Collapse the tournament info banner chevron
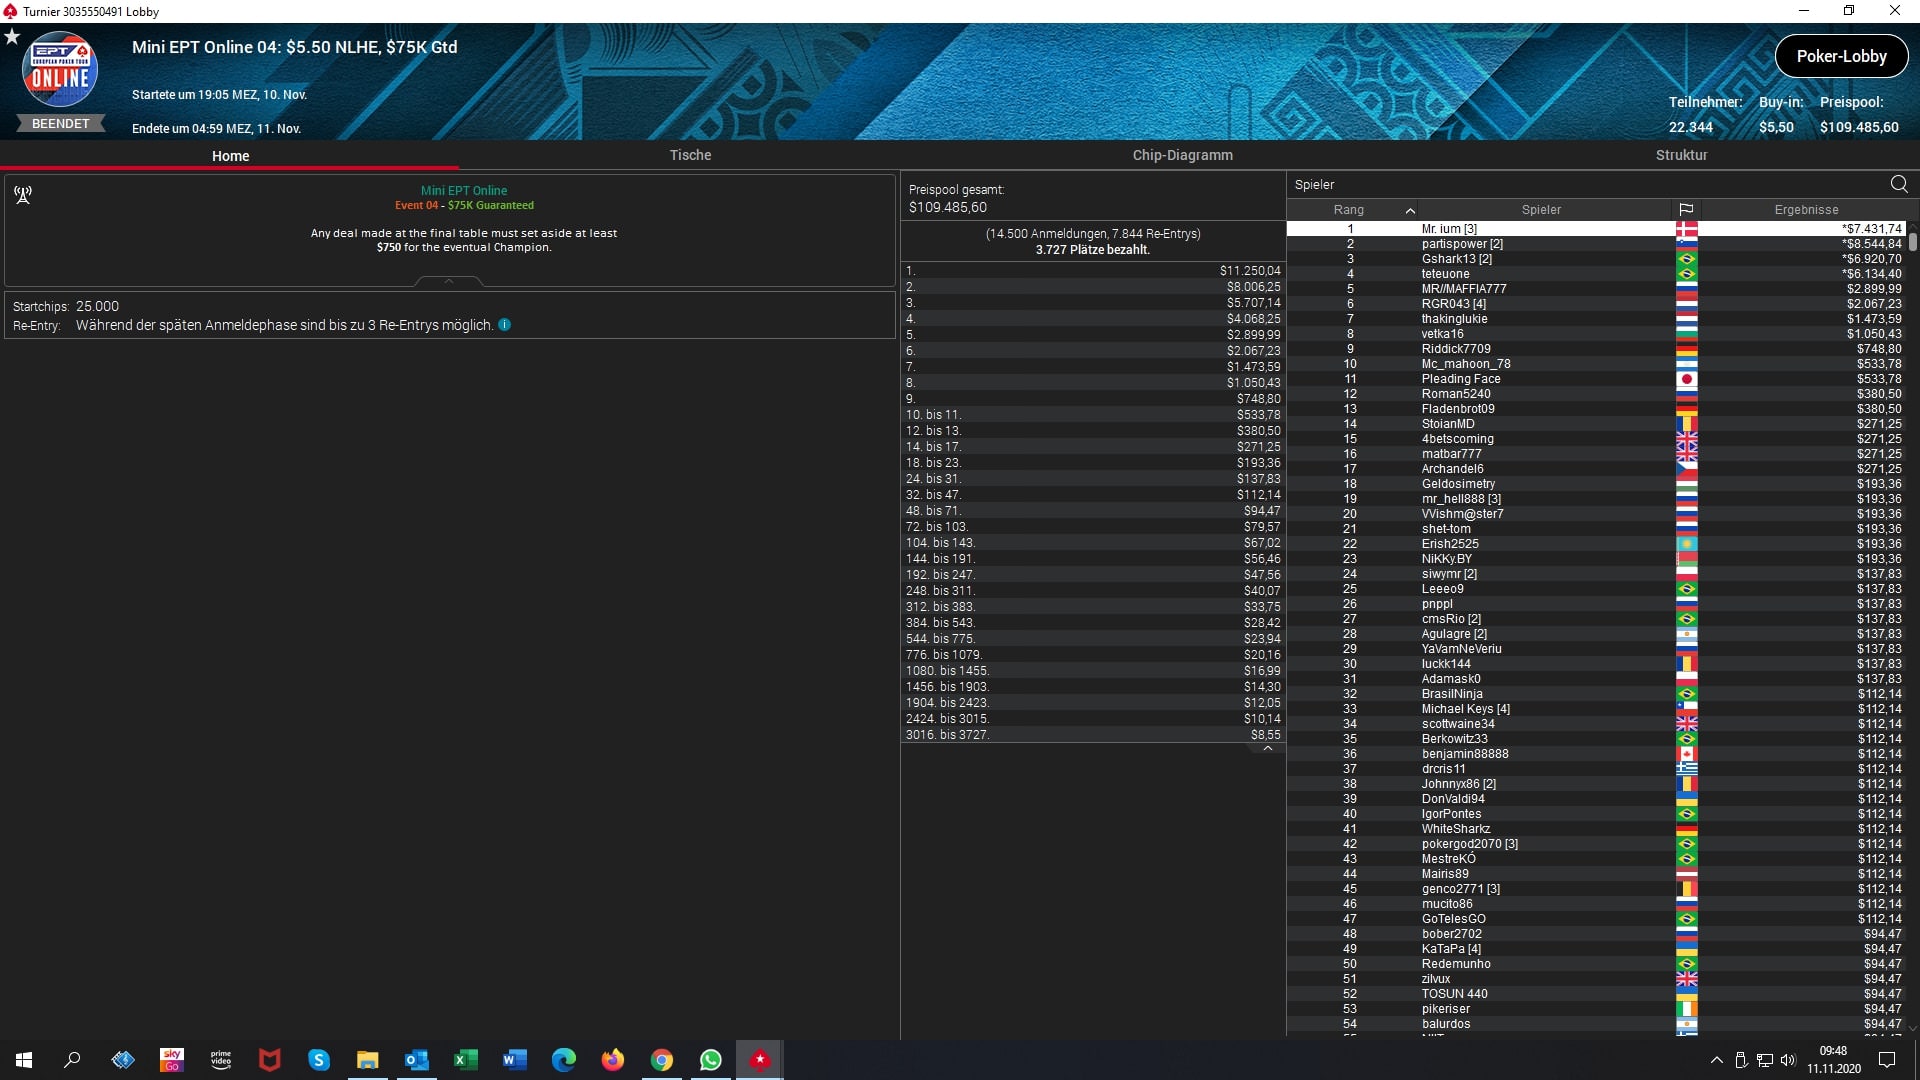1920x1080 pixels. 449,281
